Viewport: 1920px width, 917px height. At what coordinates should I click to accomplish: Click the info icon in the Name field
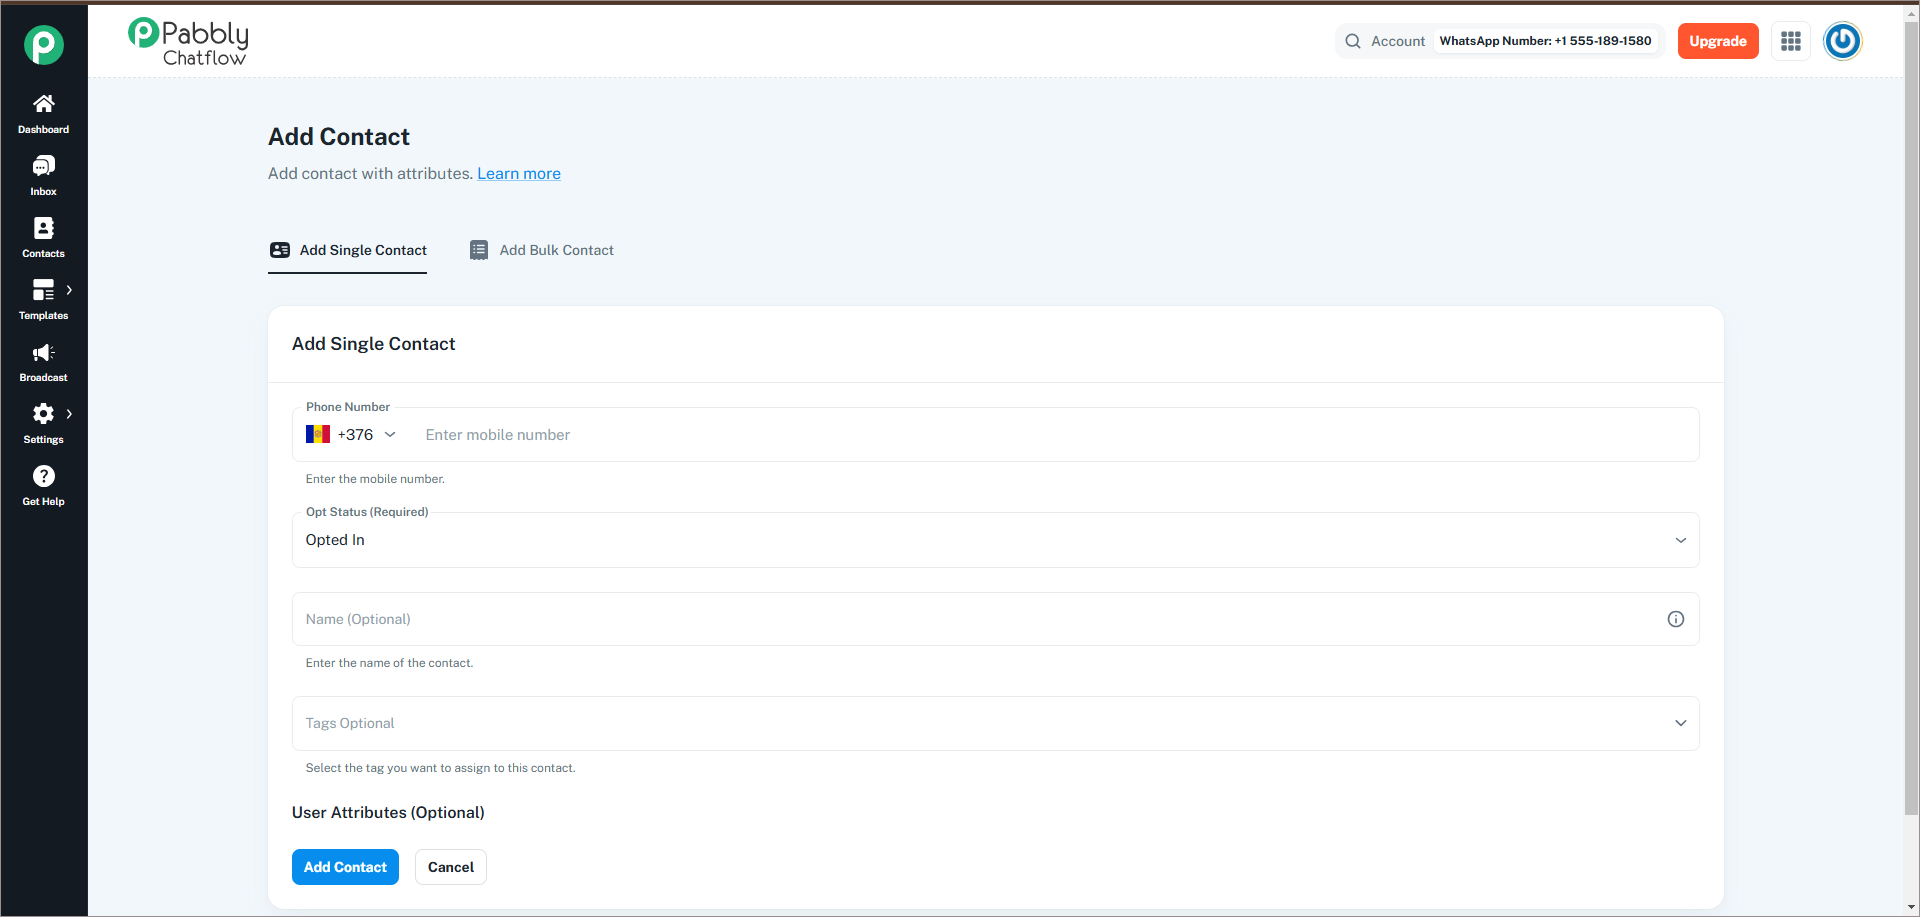click(1676, 619)
